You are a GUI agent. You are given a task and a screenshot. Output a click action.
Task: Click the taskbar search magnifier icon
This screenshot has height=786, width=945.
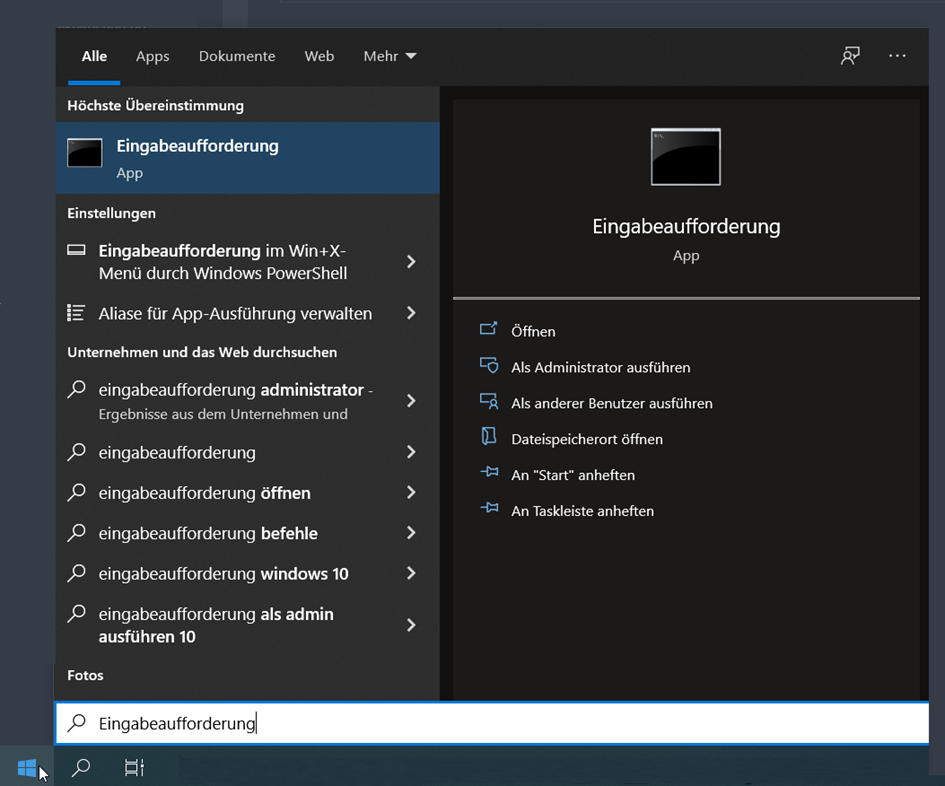point(81,768)
